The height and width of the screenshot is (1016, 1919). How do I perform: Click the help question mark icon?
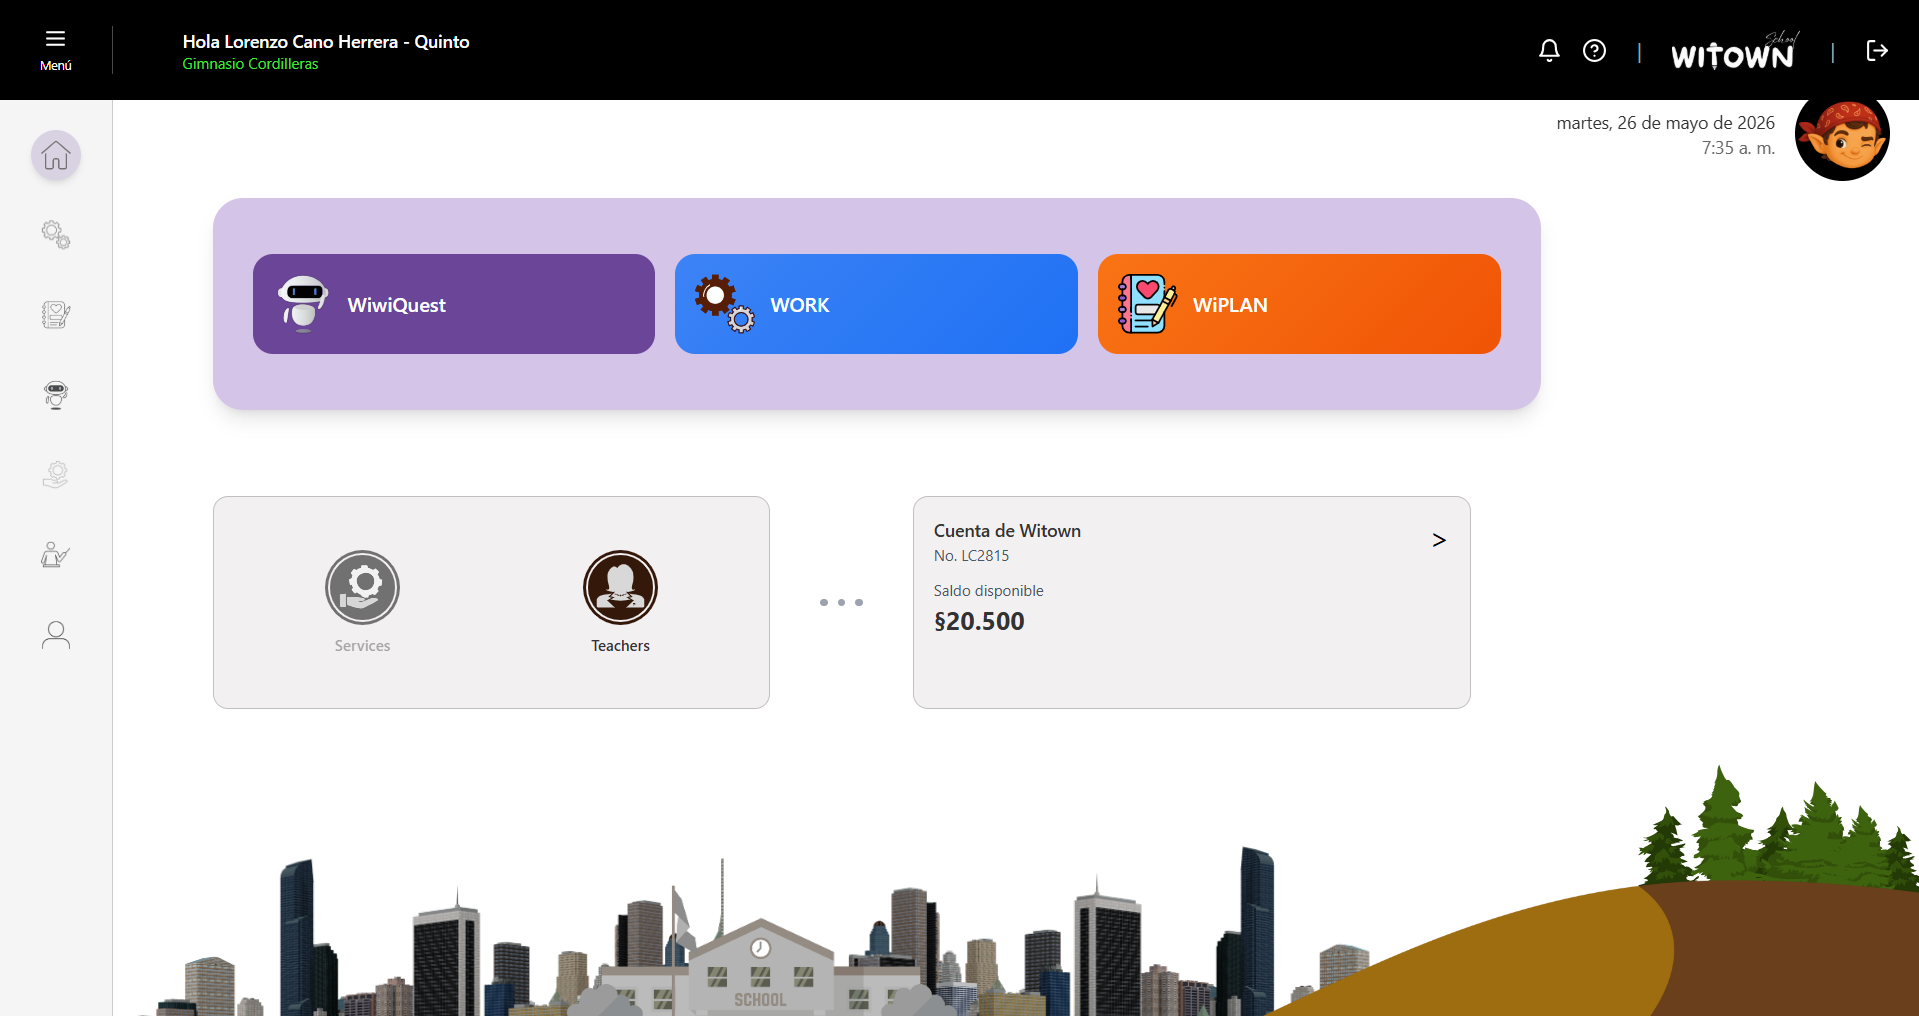click(x=1594, y=50)
